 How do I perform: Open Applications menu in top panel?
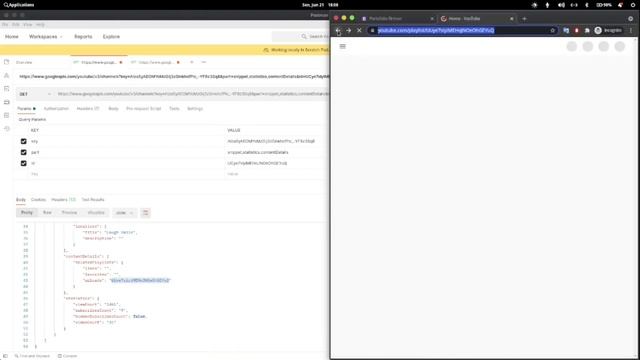[x=19, y=5]
